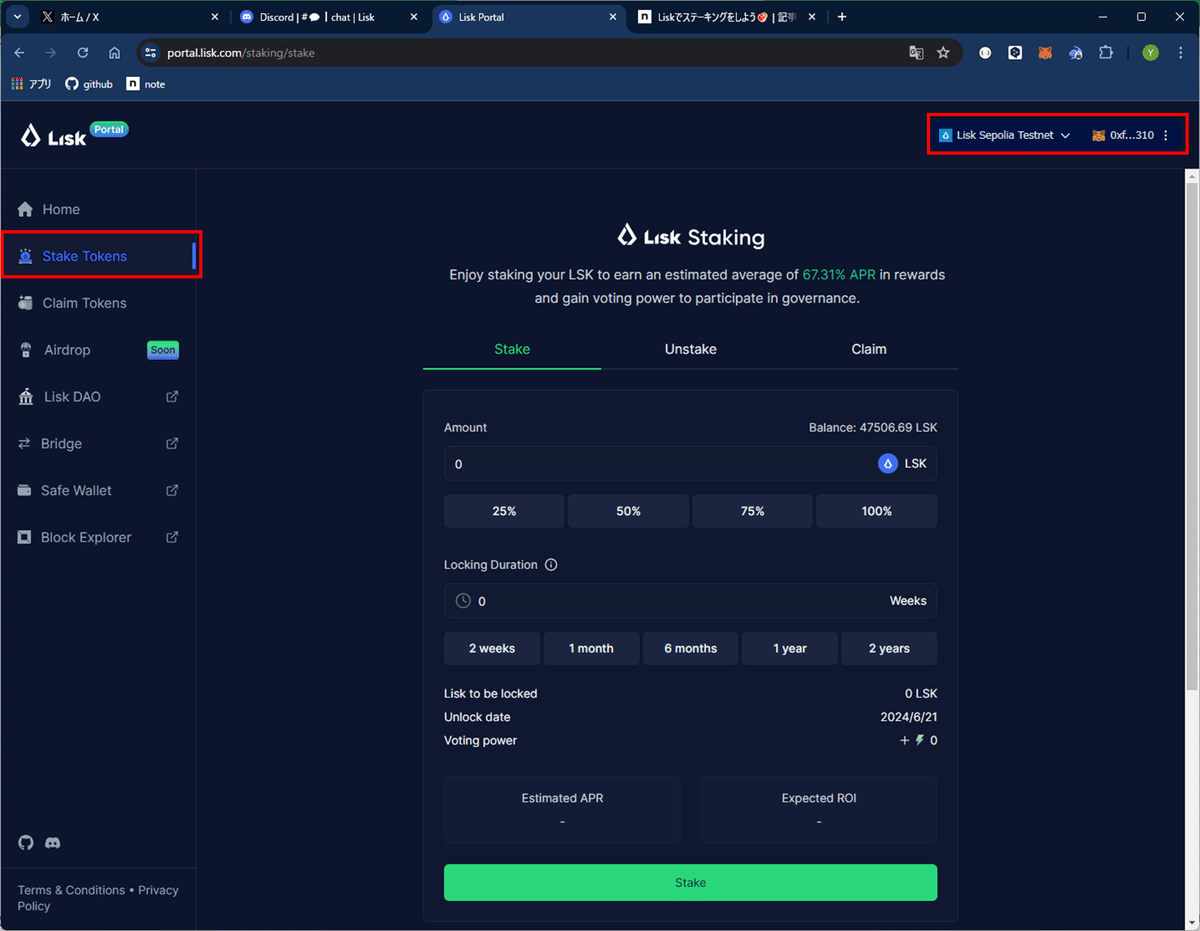Click the address bar URL
The width and height of the screenshot is (1200, 931).
(x=241, y=52)
